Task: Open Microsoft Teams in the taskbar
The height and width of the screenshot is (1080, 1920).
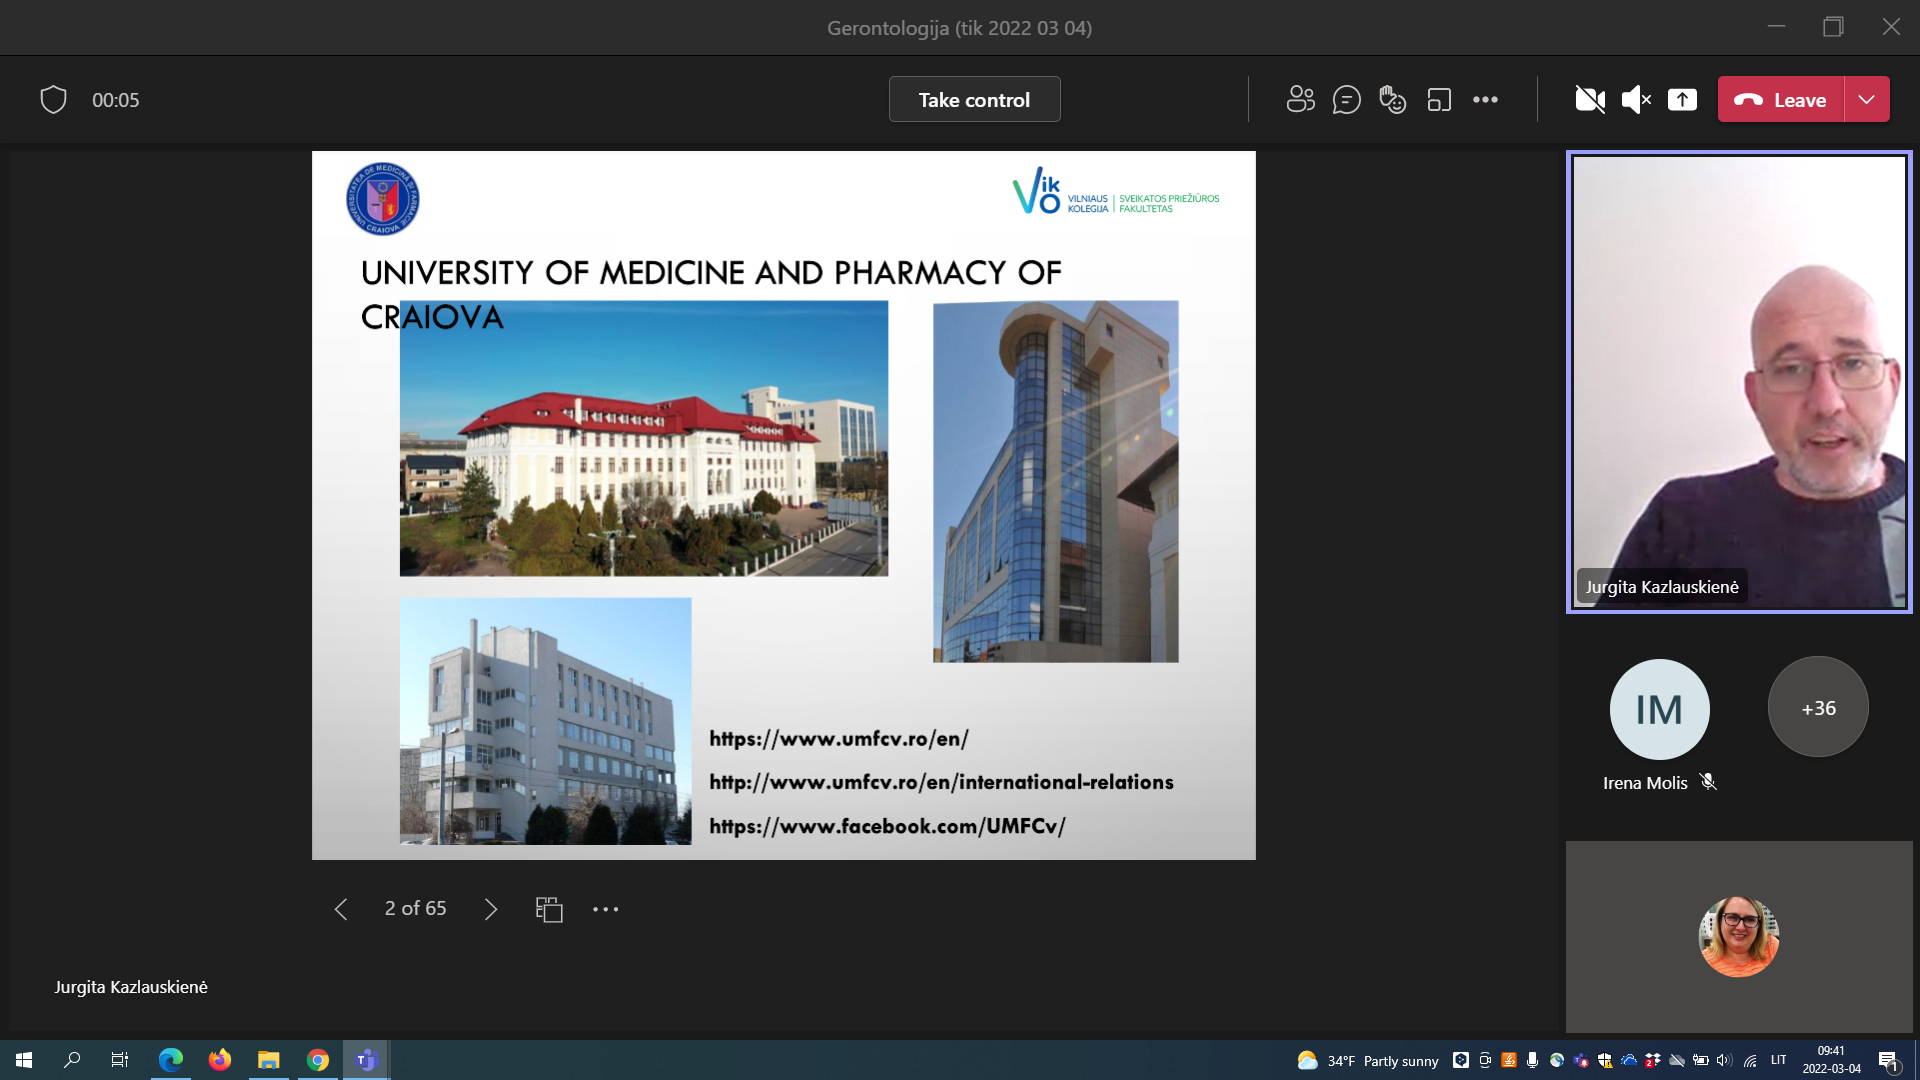Action: pyautogui.click(x=366, y=1060)
